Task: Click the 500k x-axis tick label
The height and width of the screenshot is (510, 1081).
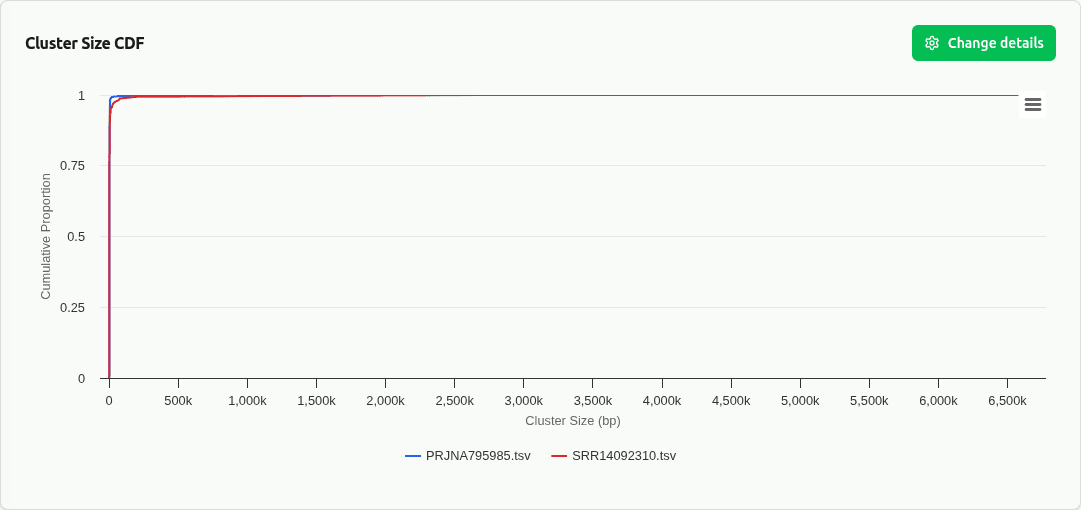Action: click(x=178, y=400)
